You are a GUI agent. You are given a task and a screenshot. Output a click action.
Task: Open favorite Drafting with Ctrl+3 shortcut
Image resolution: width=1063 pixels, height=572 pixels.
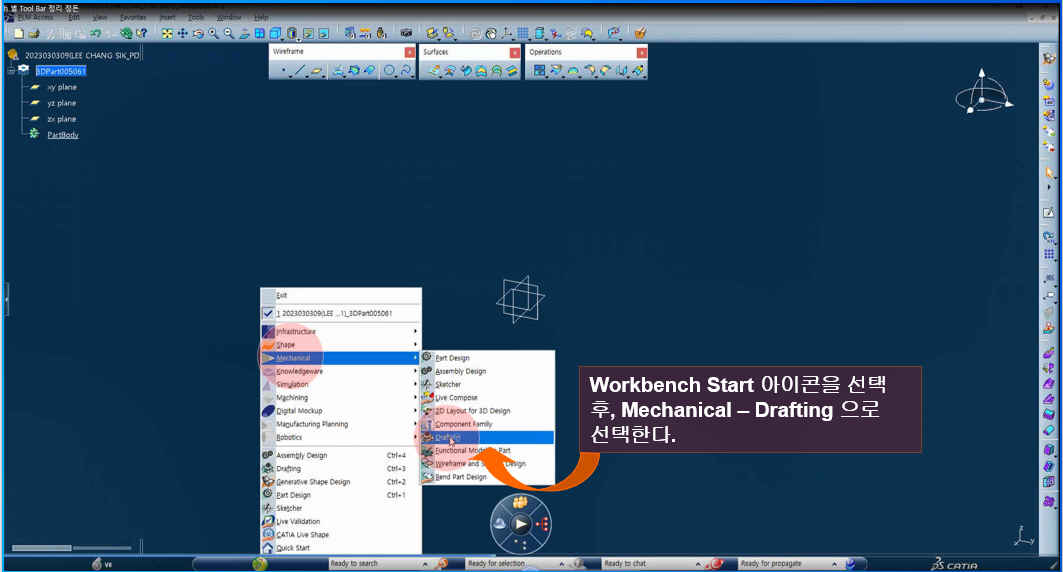tap(341, 469)
